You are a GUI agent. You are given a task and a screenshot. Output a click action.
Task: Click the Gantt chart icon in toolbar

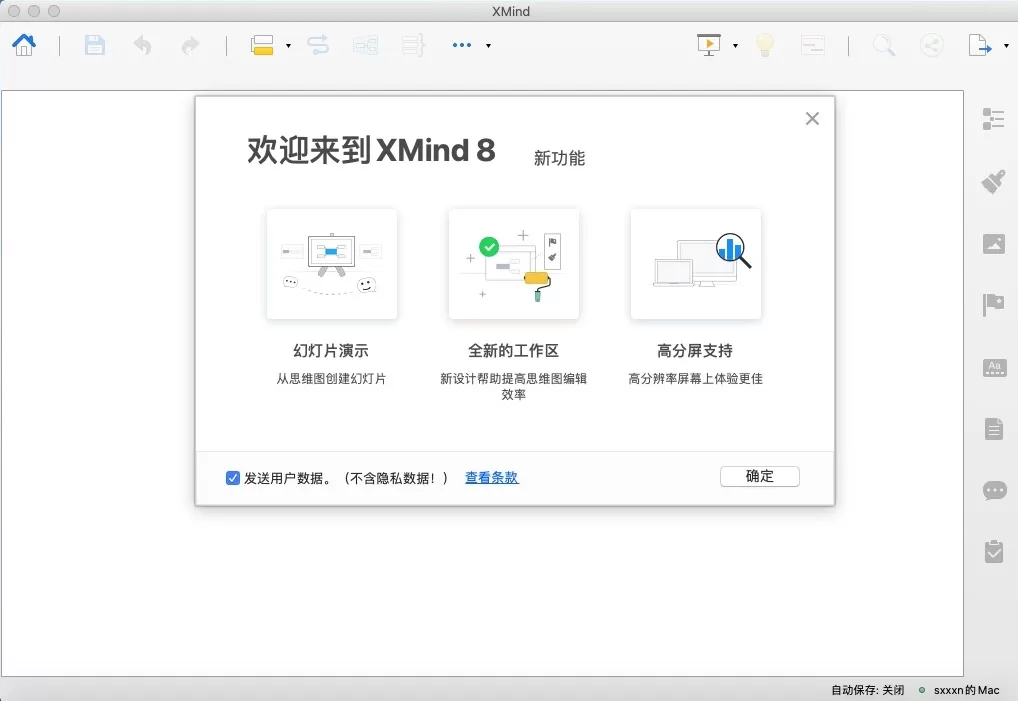pyautogui.click(x=813, y=45)
